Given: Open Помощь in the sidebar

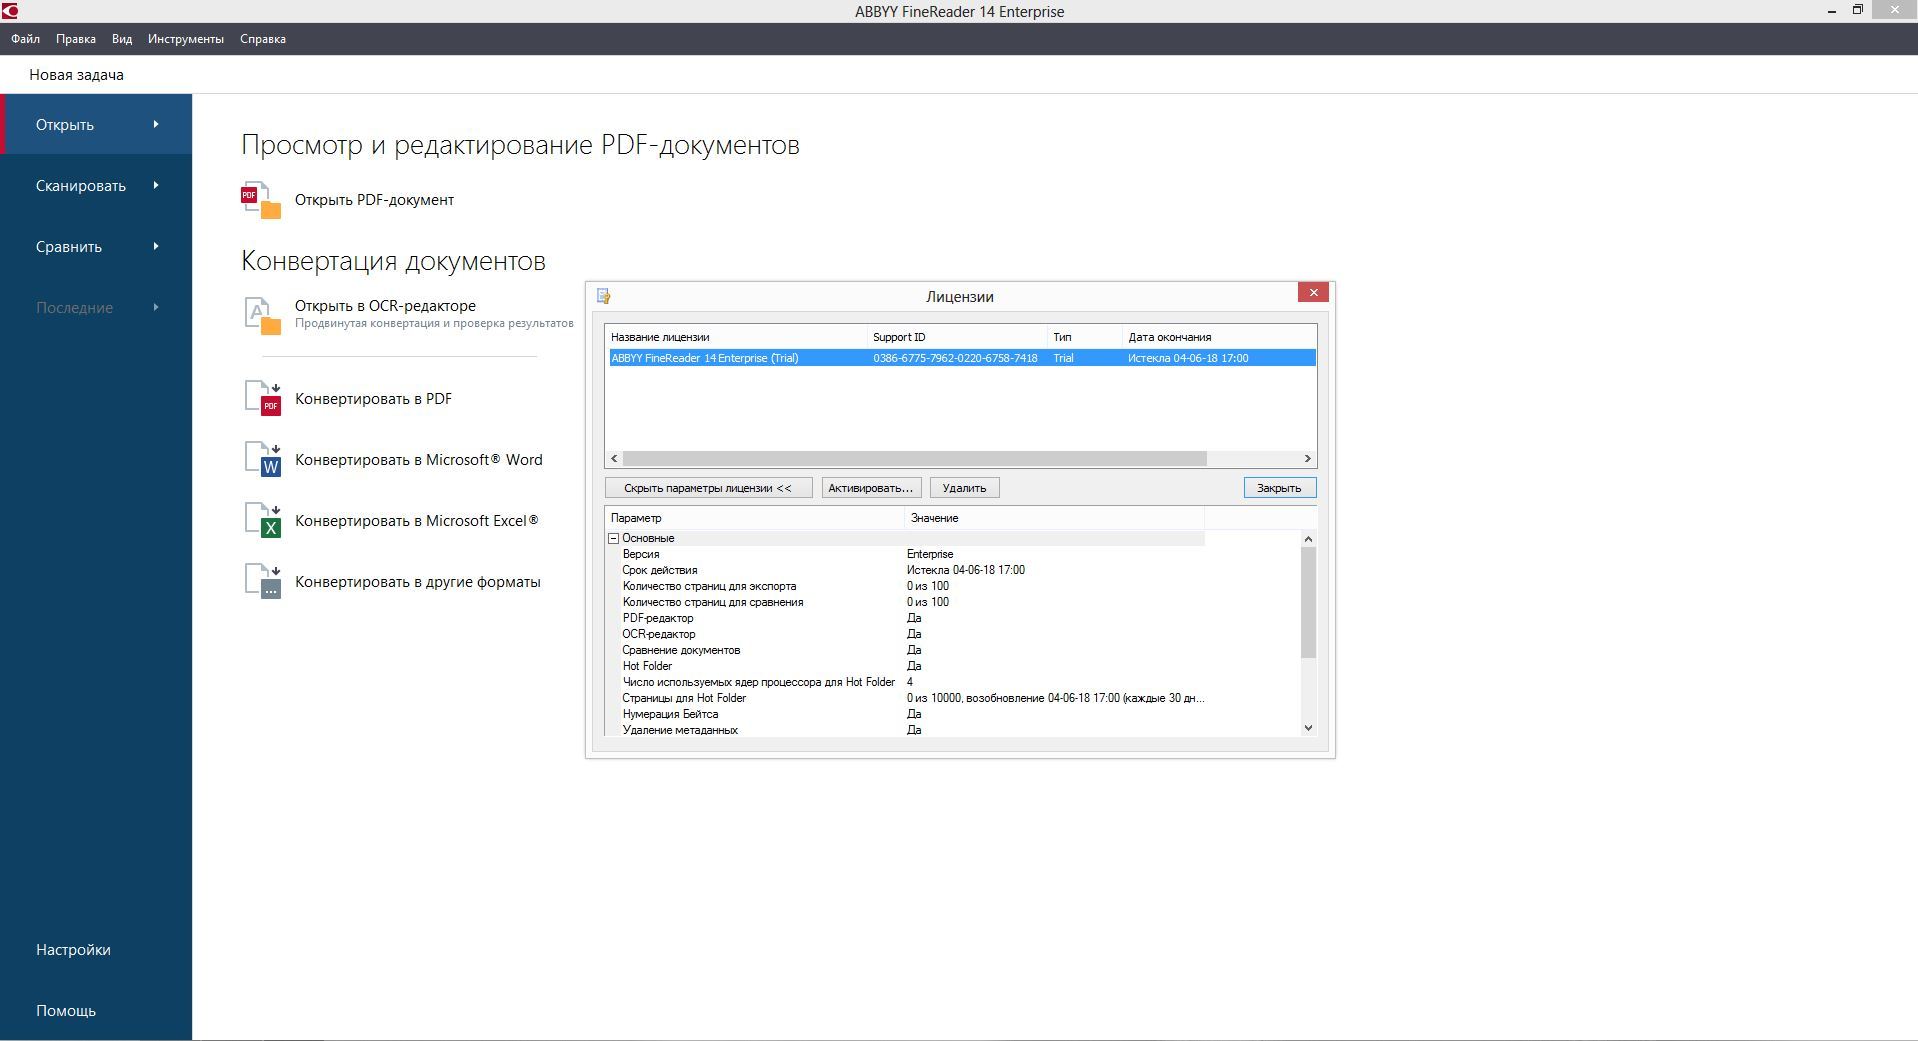Looking at the screenshot, I should point(66,1010).
